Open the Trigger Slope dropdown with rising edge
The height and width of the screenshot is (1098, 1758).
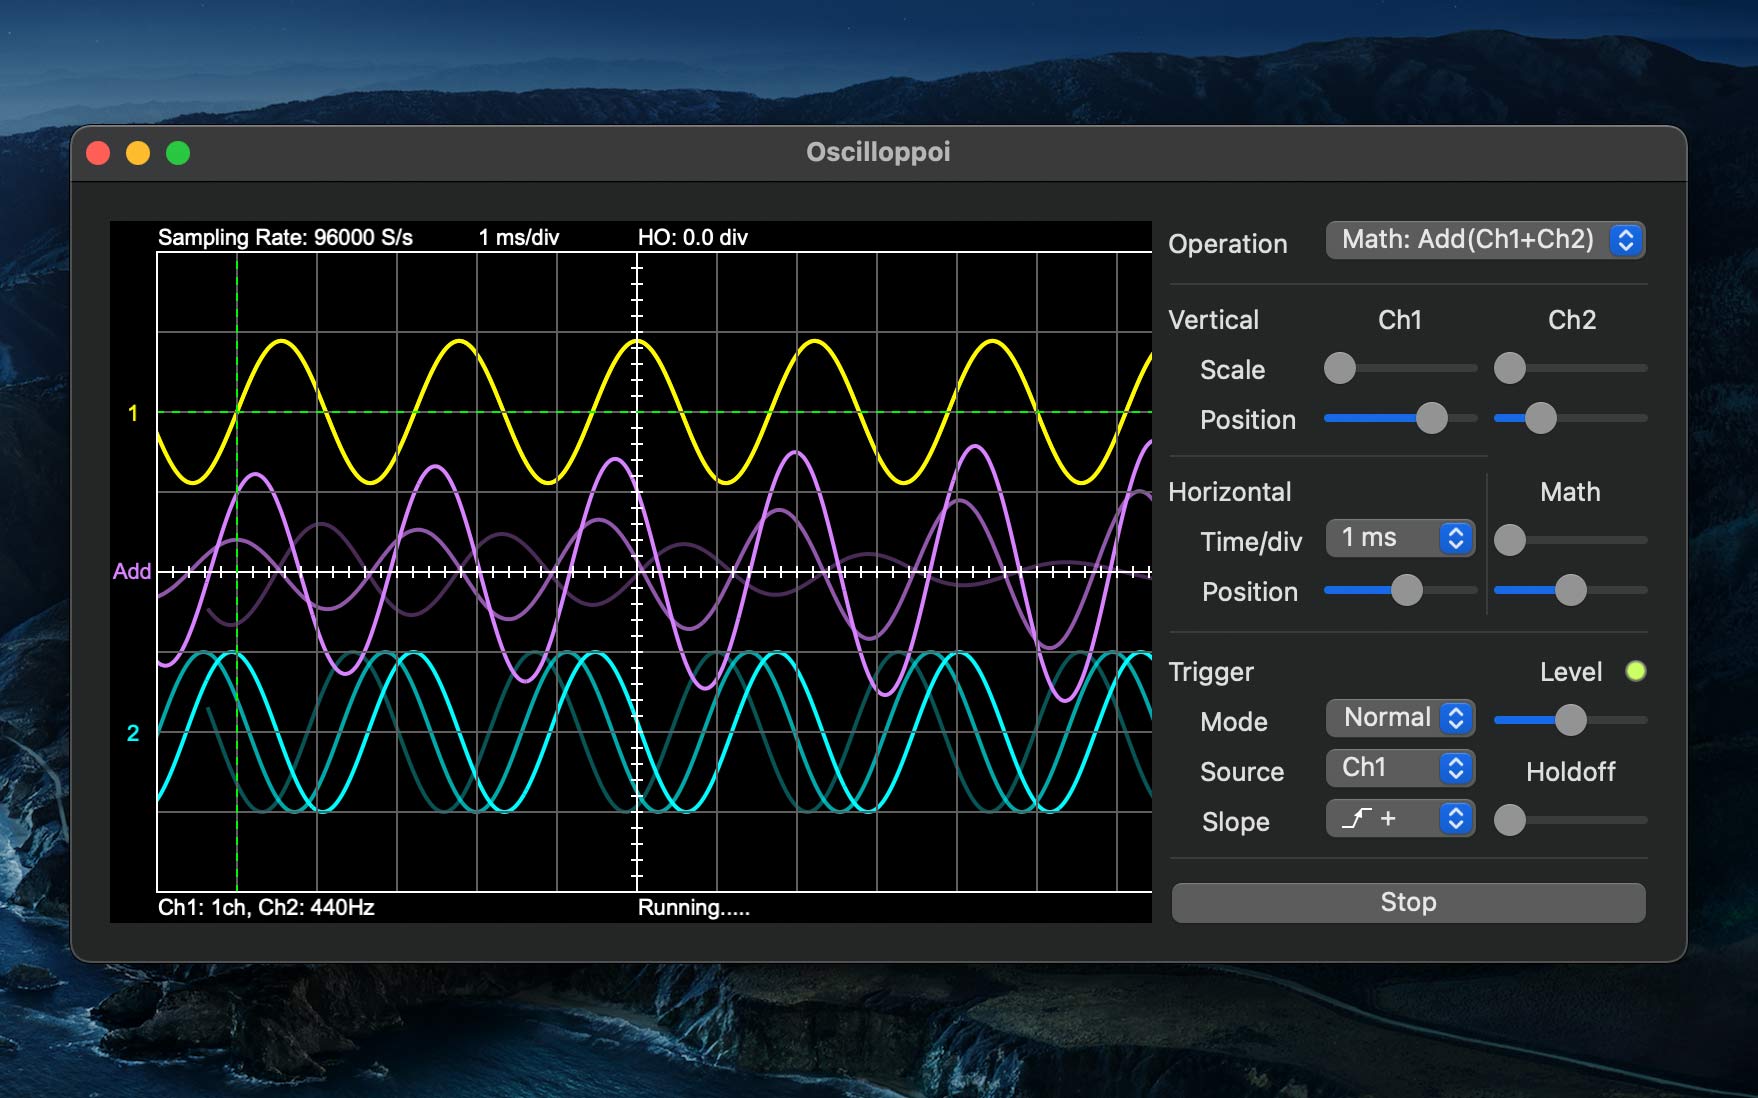tap(1399, 819)
